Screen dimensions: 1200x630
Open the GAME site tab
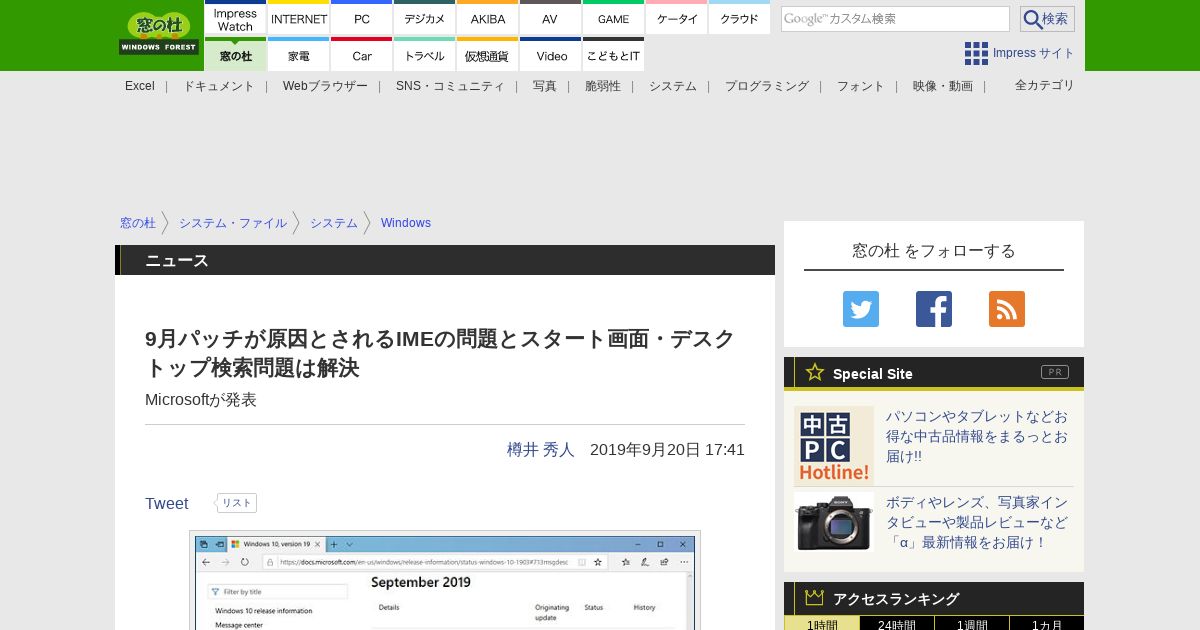tap(613, 19)
